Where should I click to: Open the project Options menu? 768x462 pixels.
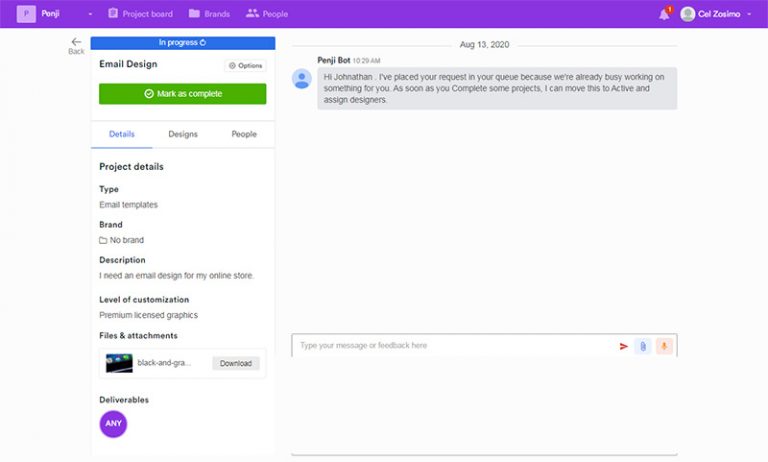pyautogui.click(x=245, y=65)
